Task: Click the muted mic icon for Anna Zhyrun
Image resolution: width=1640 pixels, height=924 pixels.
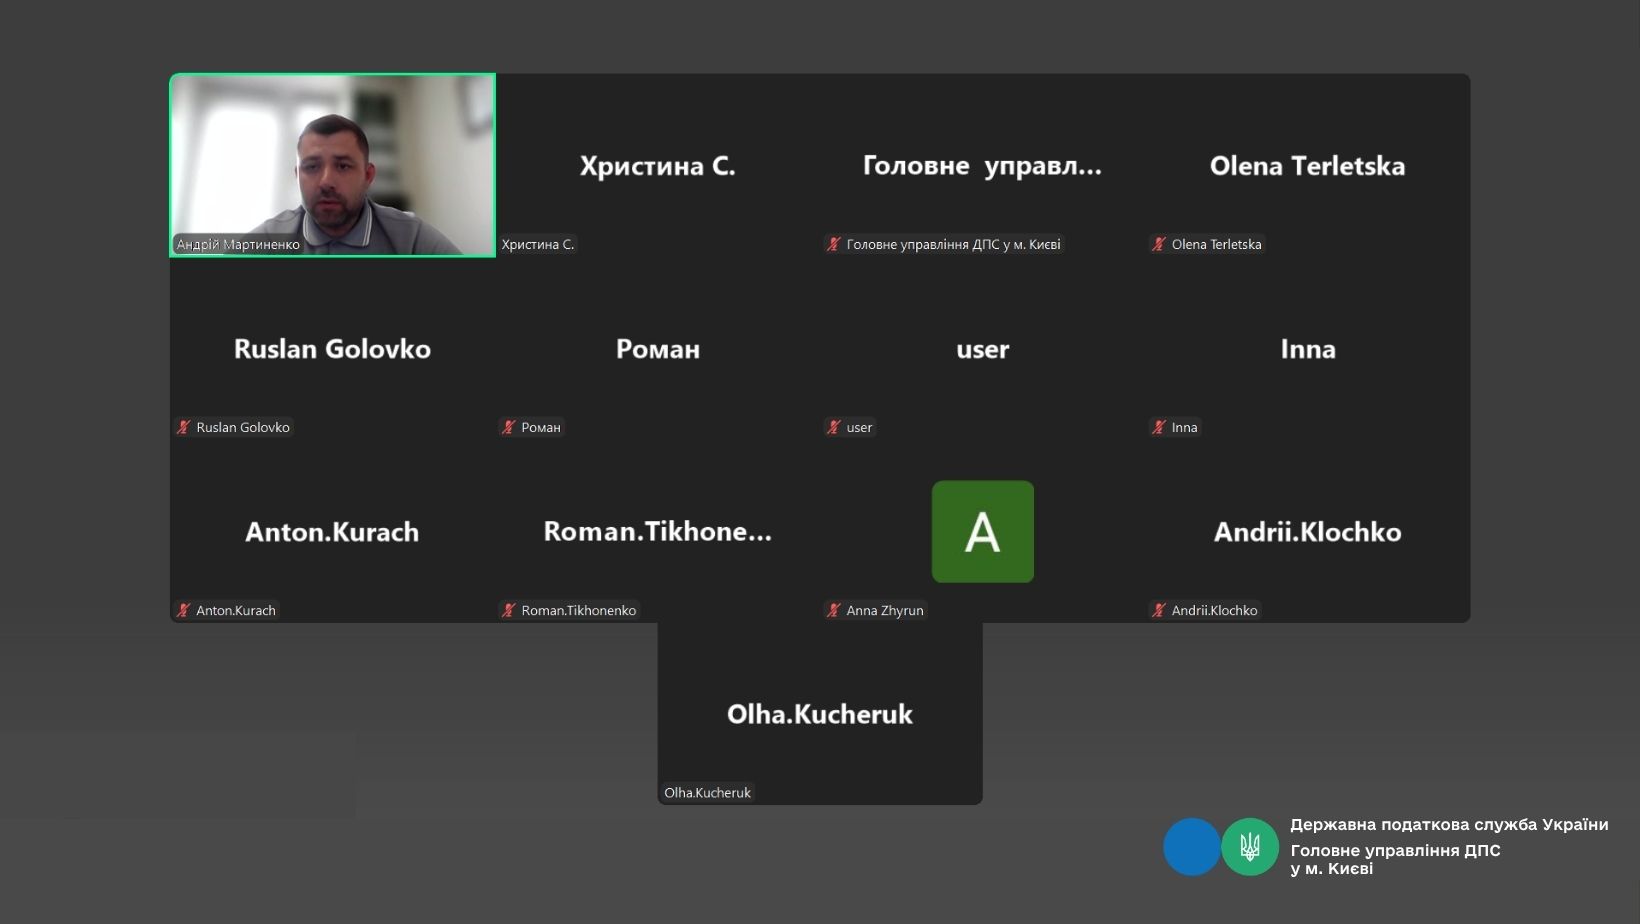Action: (834, 610)
